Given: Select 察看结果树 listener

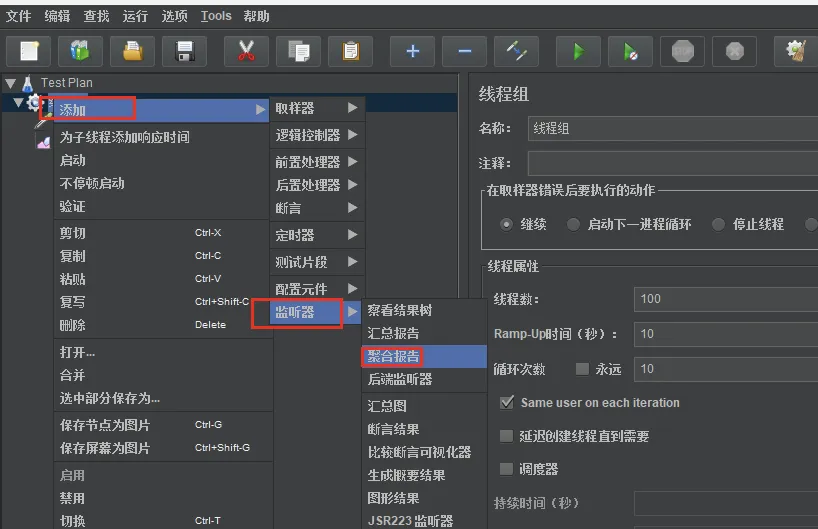Looking at the screenshot, I should pyautogui.click(x=425, y=310).
